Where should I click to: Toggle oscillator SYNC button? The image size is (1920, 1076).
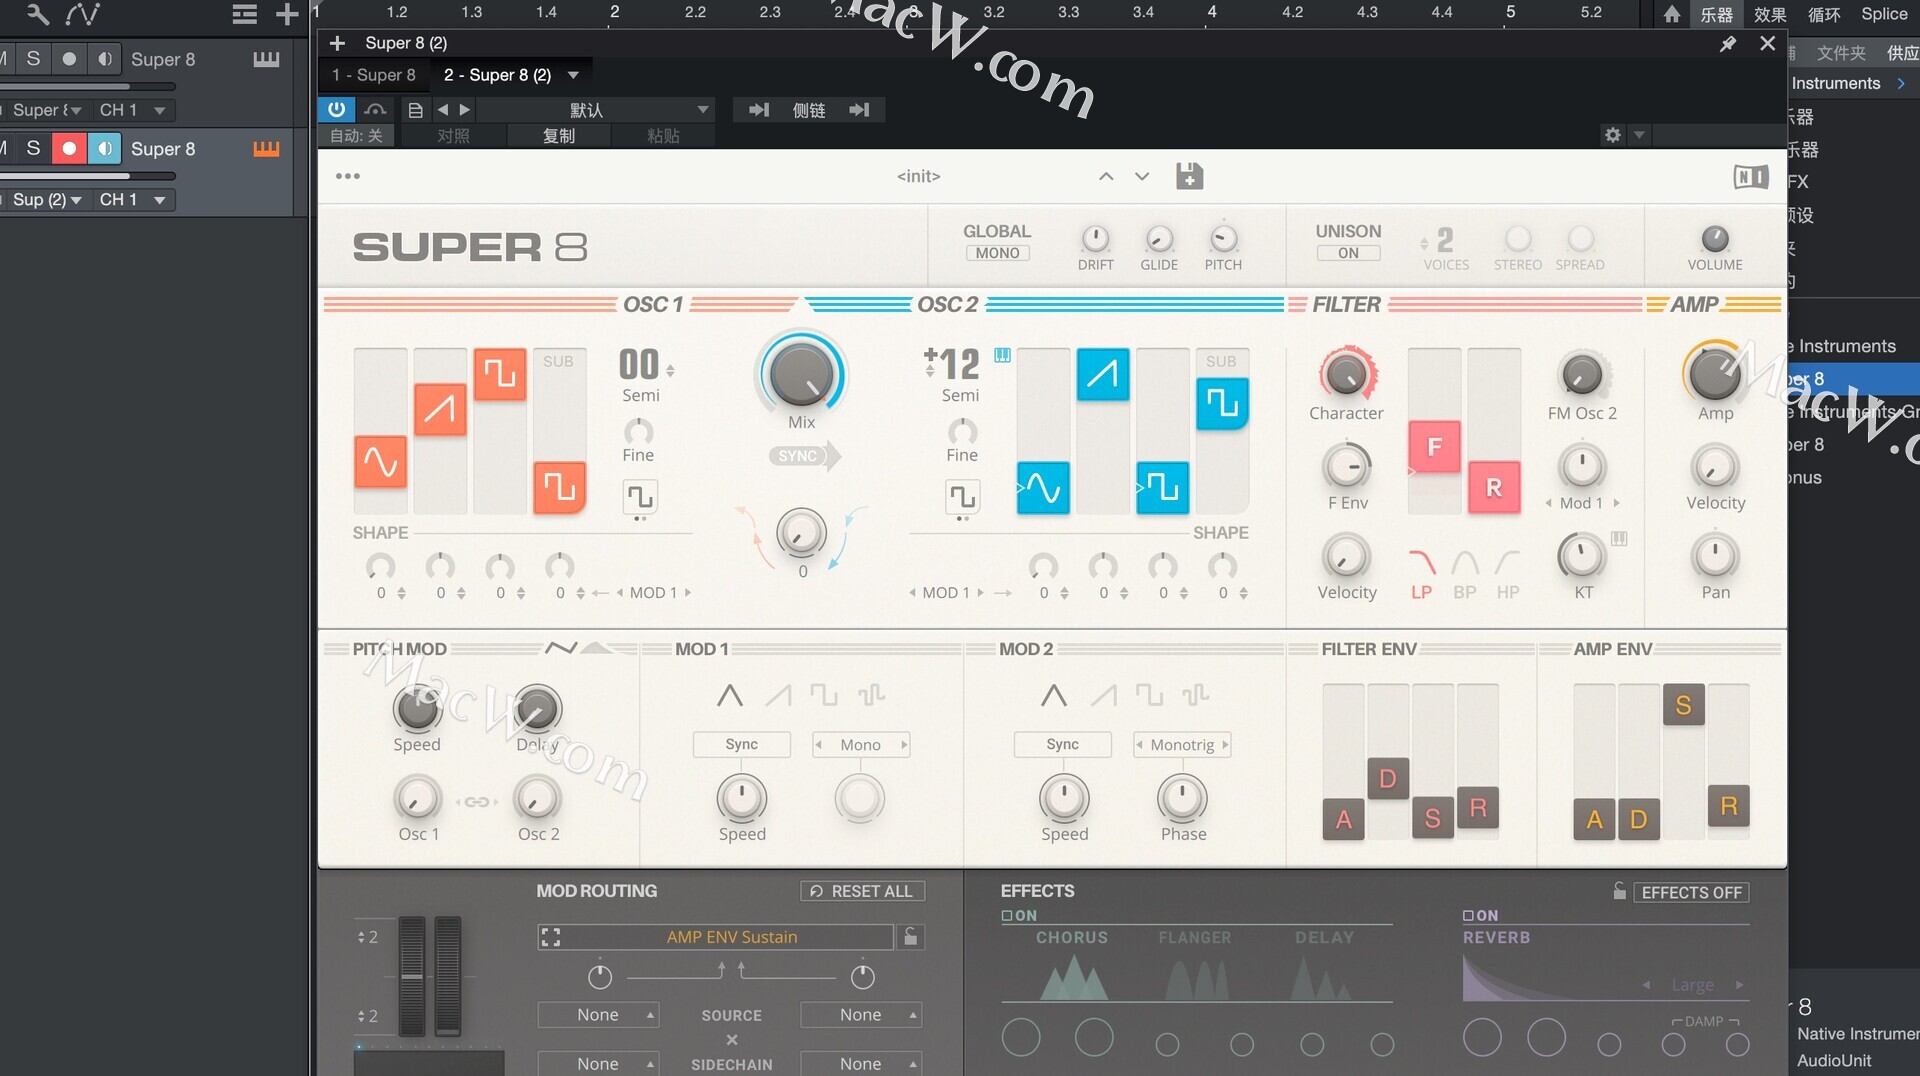click(x=804, y=456)
